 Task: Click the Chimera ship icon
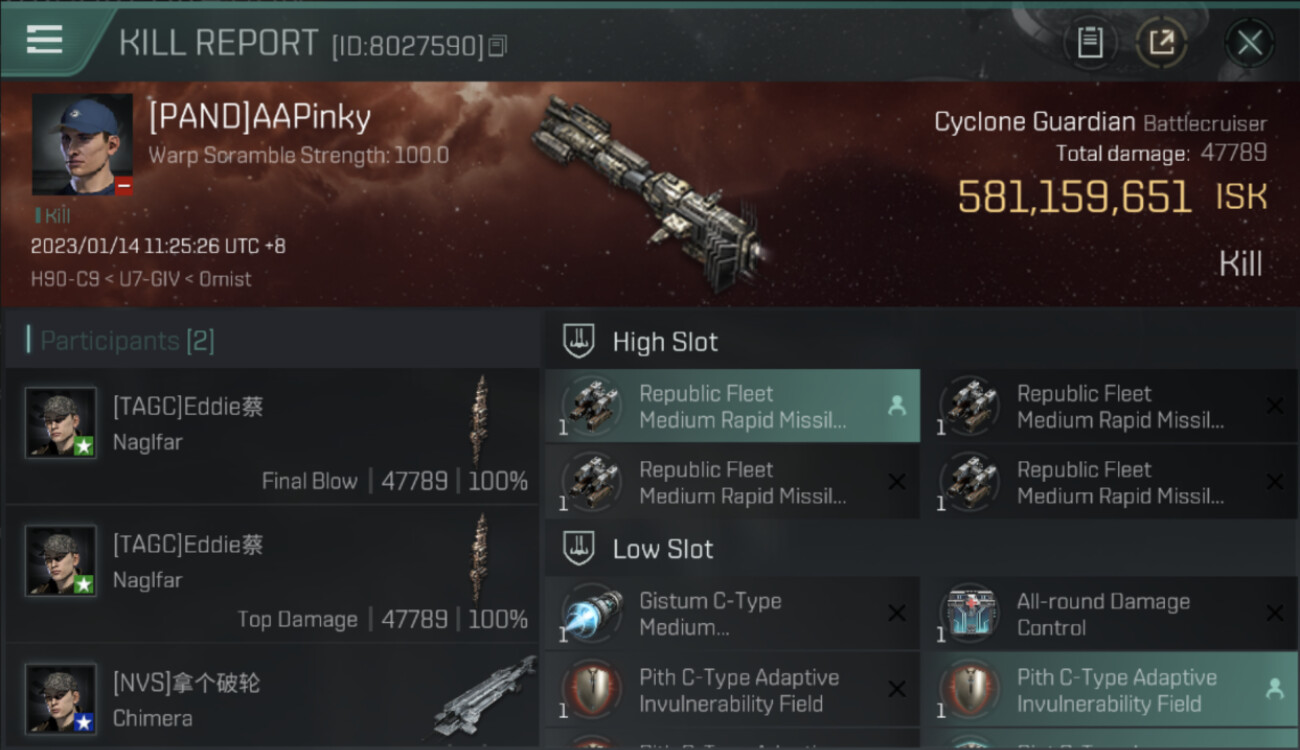(x=485, y=695)
